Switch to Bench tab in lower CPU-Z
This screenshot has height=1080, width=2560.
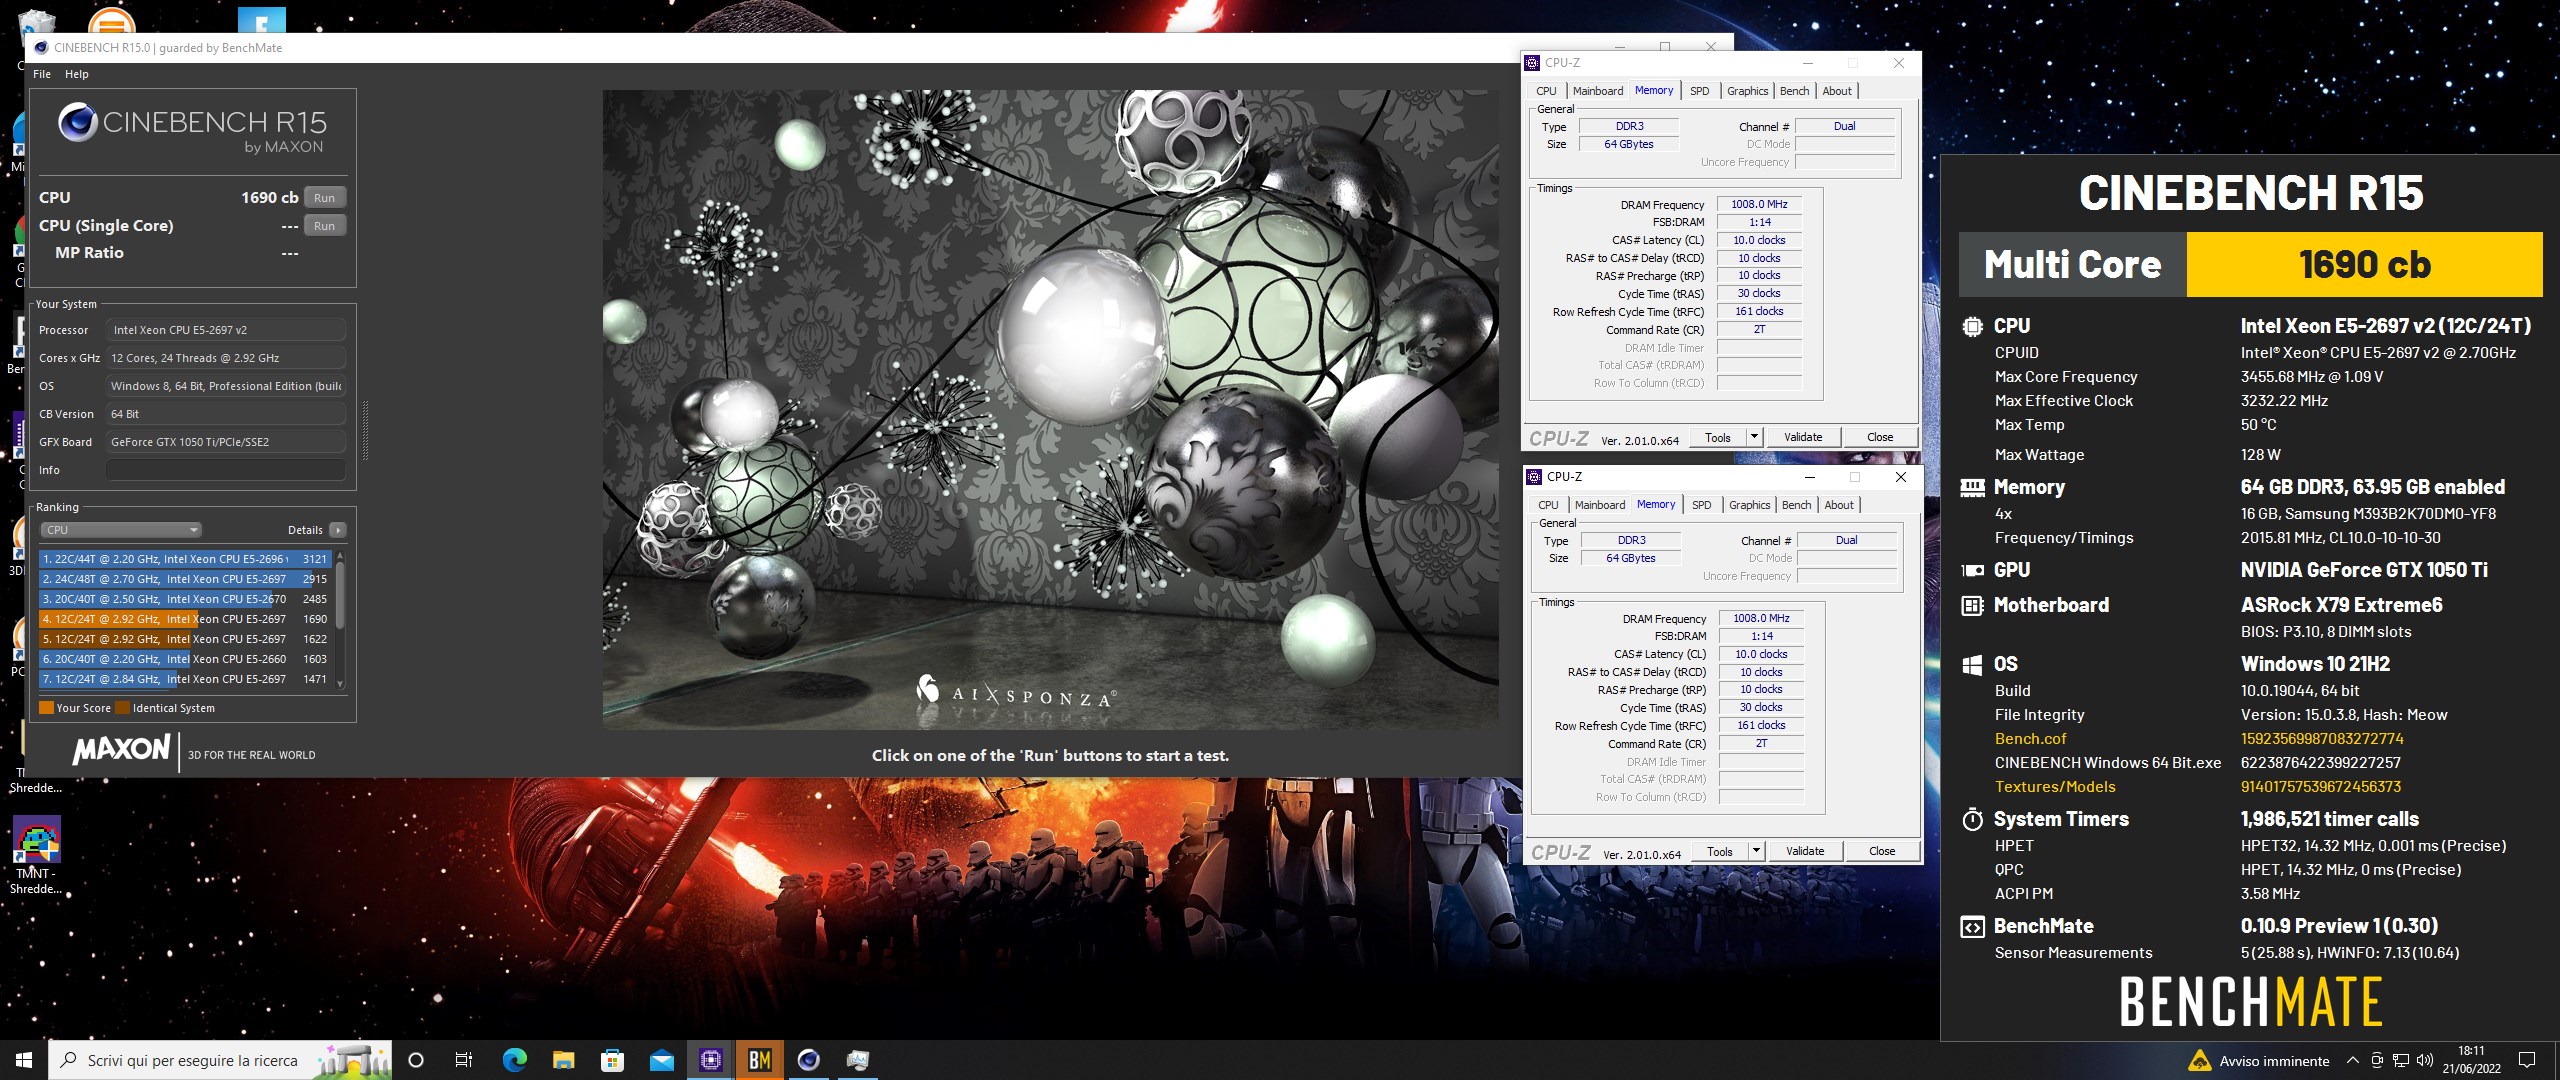(x=1797, y=505)
